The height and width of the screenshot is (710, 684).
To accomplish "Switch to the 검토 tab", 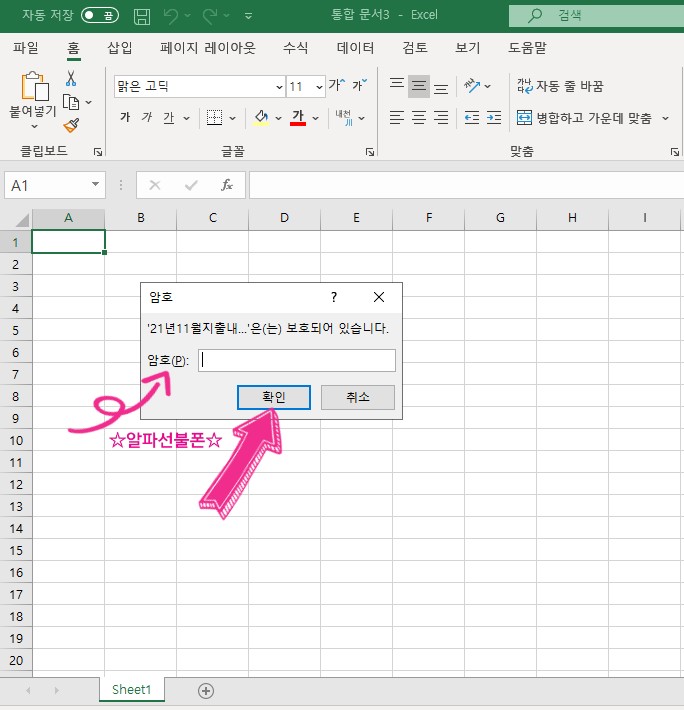I will 415,48.
